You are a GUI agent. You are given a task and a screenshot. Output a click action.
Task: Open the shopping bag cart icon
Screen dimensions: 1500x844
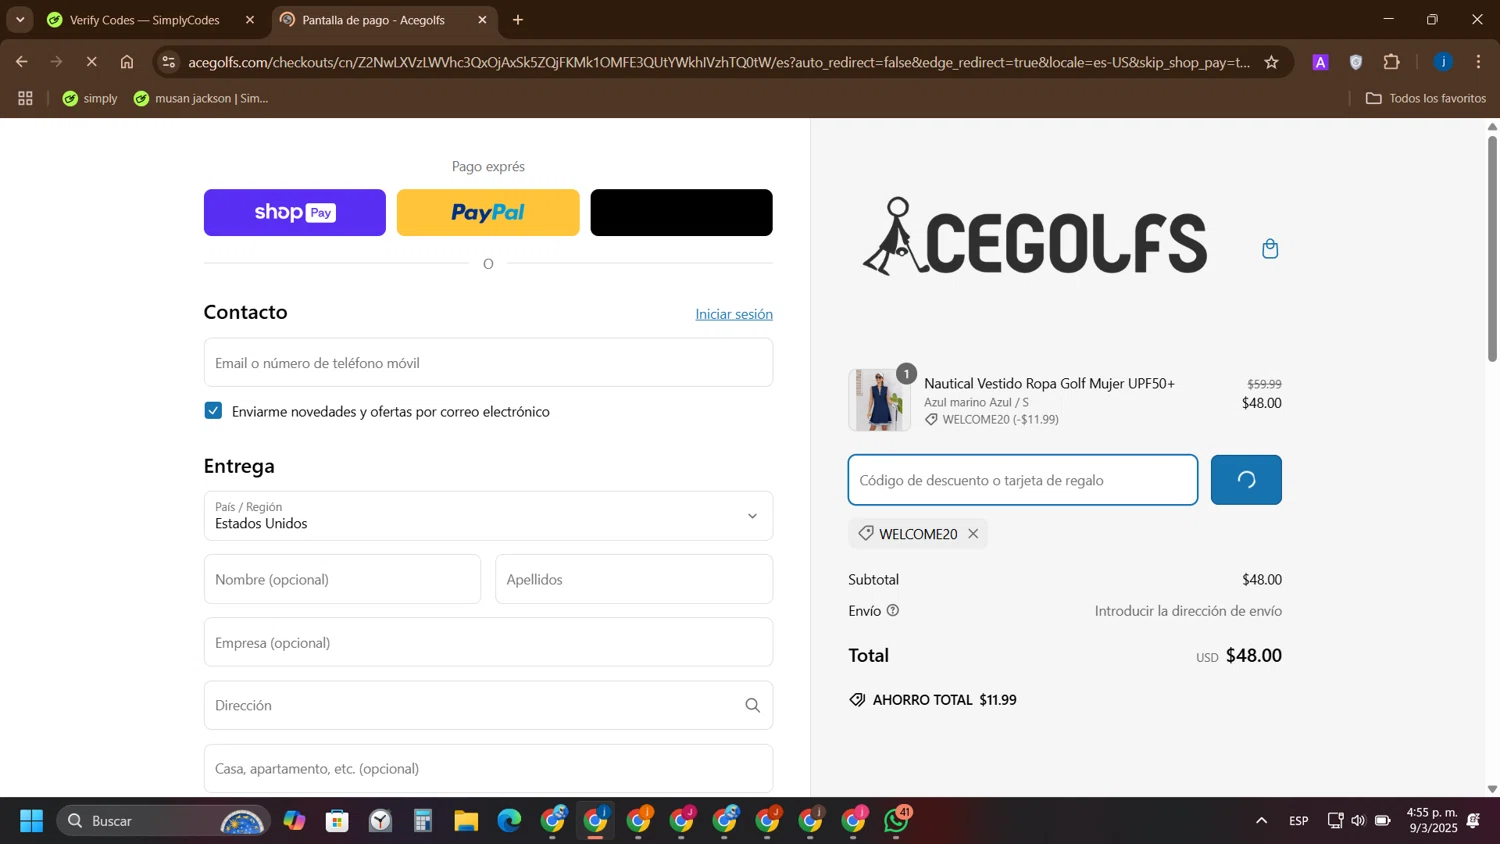click(1270, 249)
